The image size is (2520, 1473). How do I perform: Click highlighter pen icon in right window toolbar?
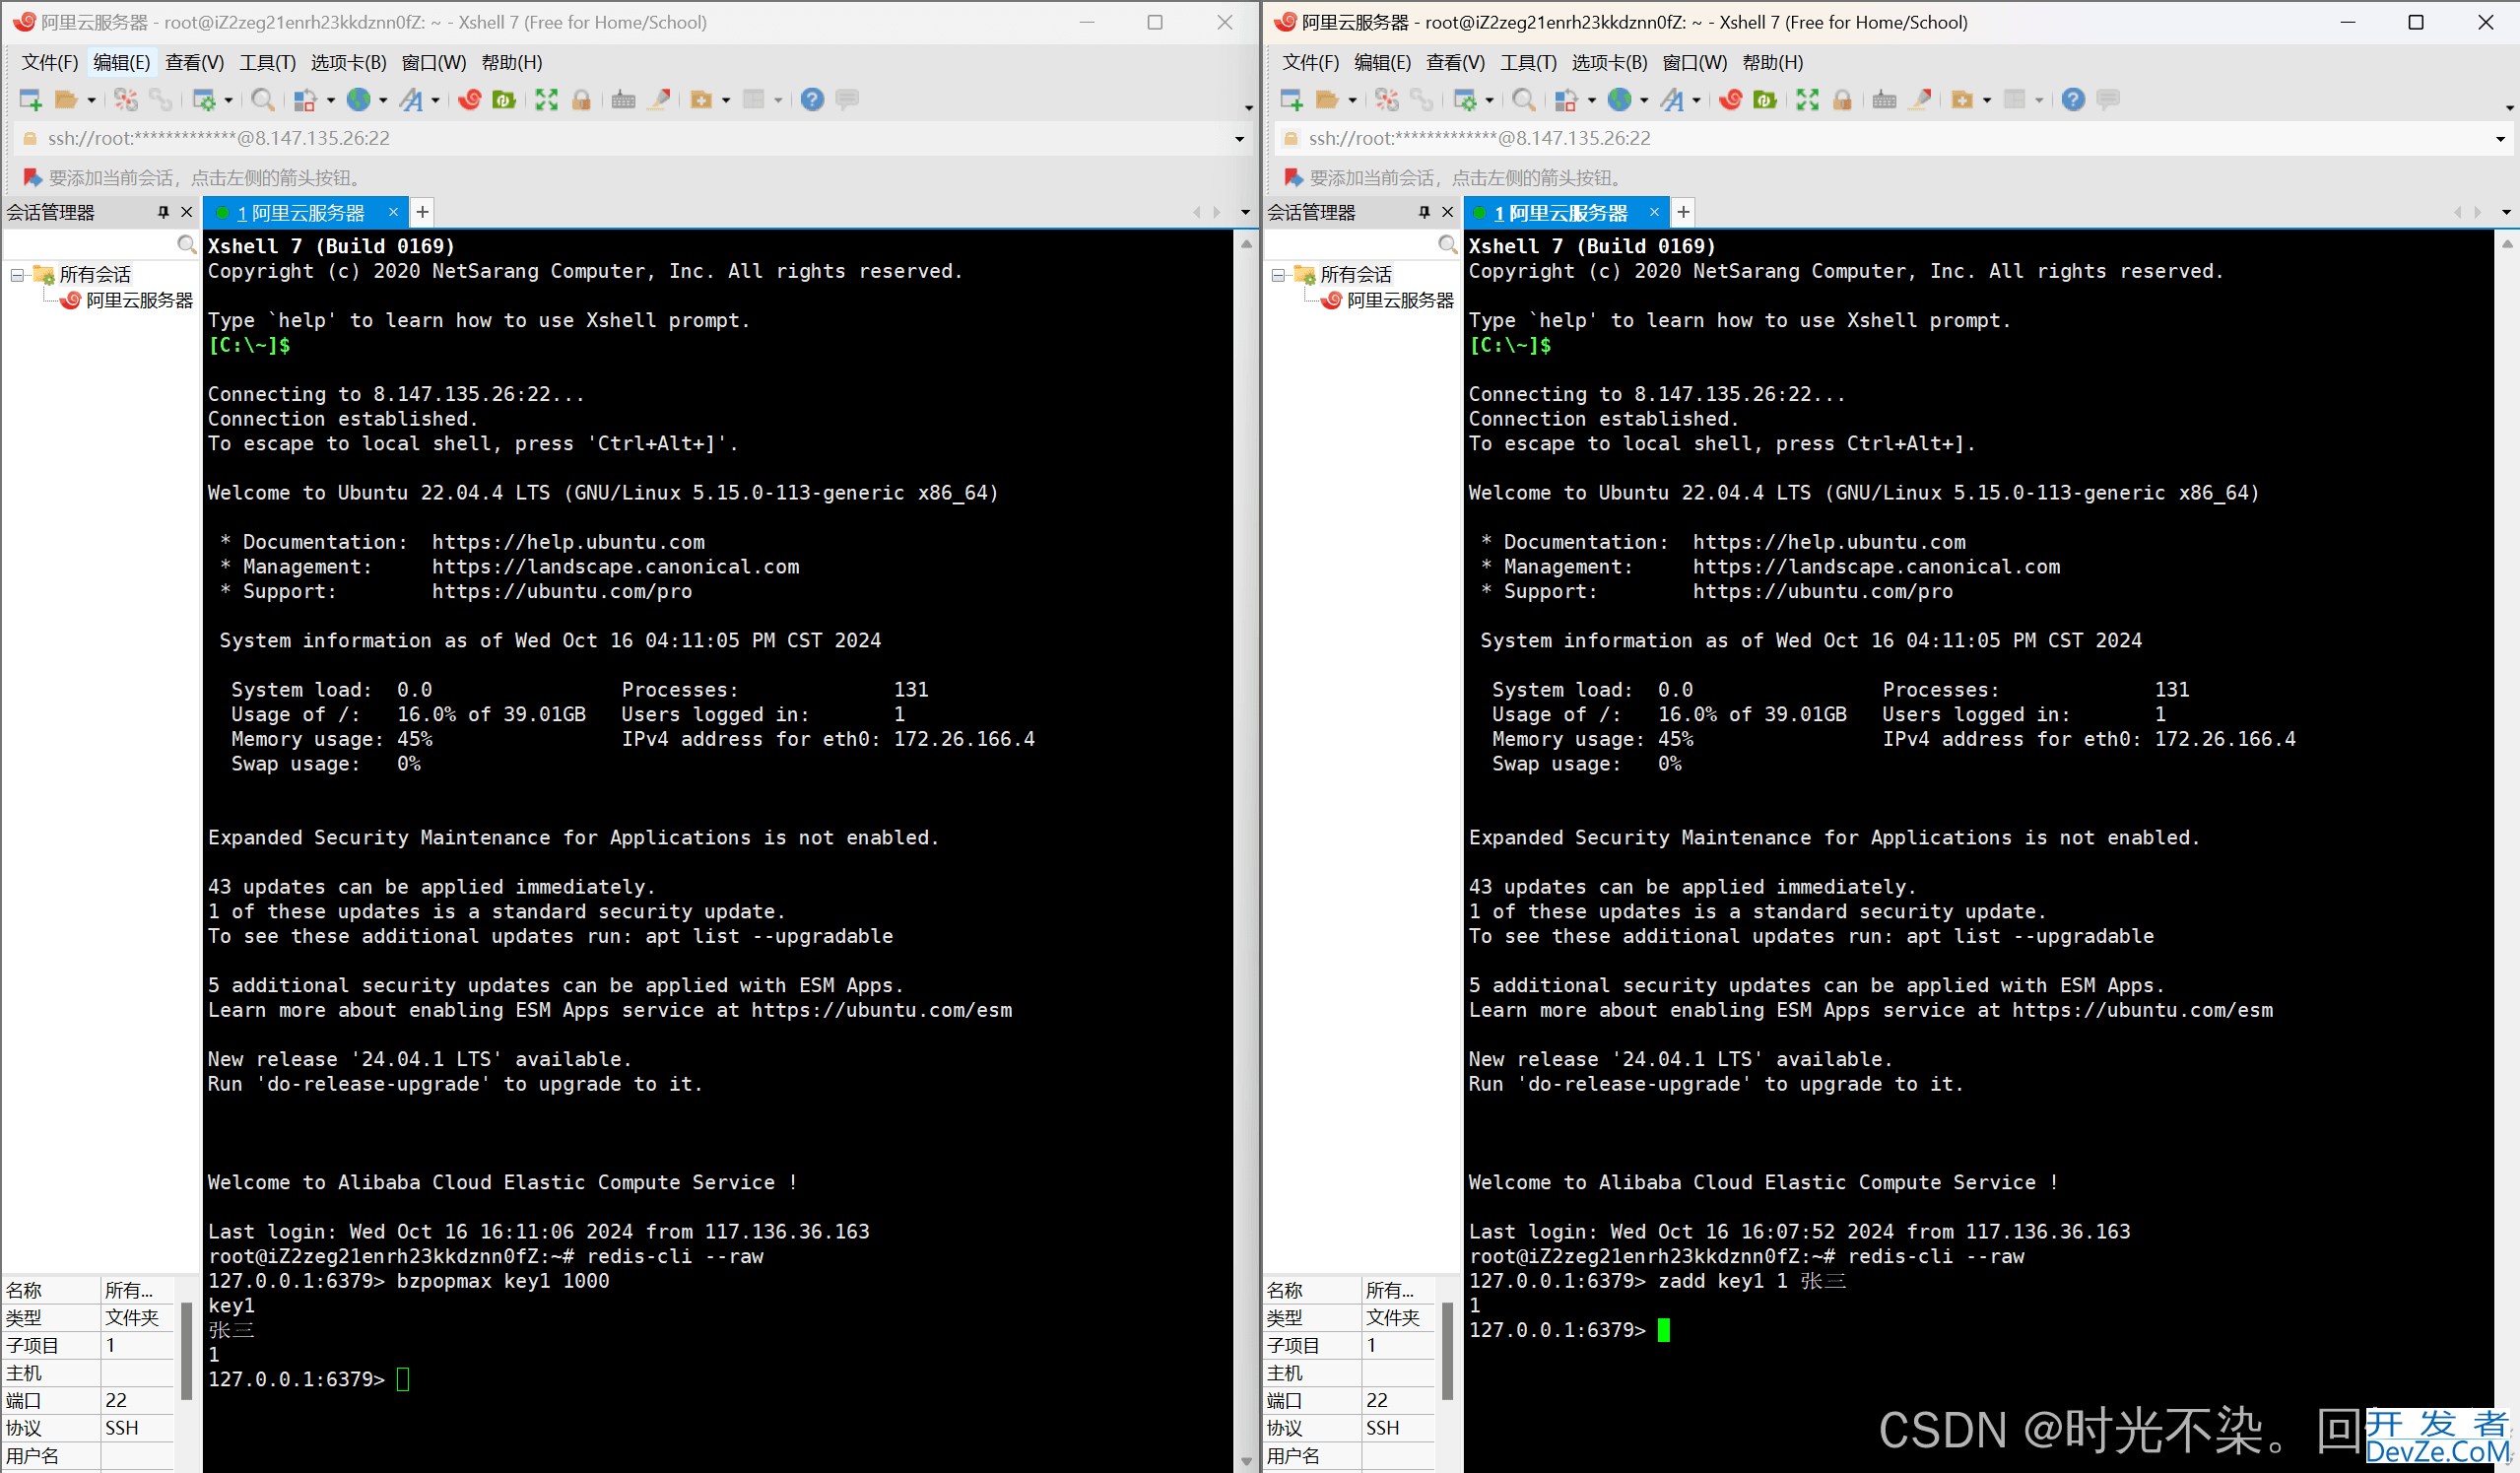point(1920,99)
